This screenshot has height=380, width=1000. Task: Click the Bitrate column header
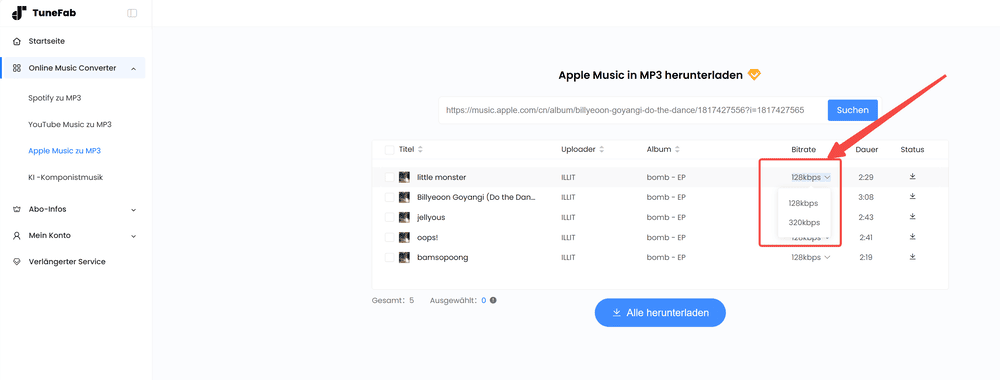click(x=804, y=149)
